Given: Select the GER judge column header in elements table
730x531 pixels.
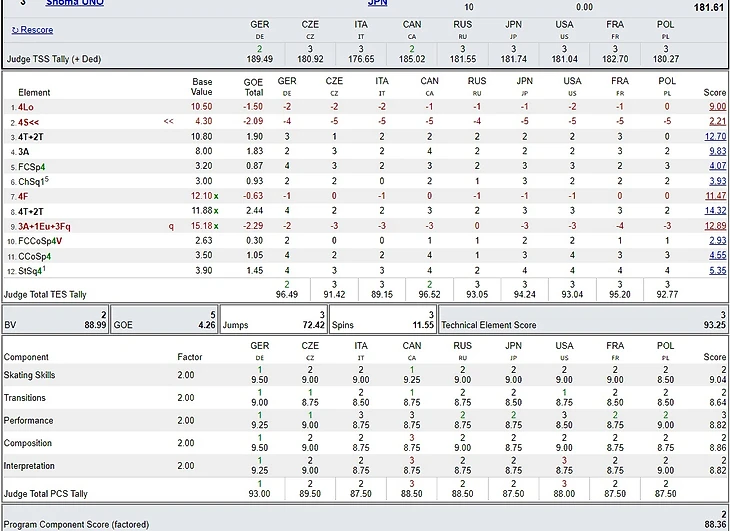Looking at the screenshot, I should (287, 81).
